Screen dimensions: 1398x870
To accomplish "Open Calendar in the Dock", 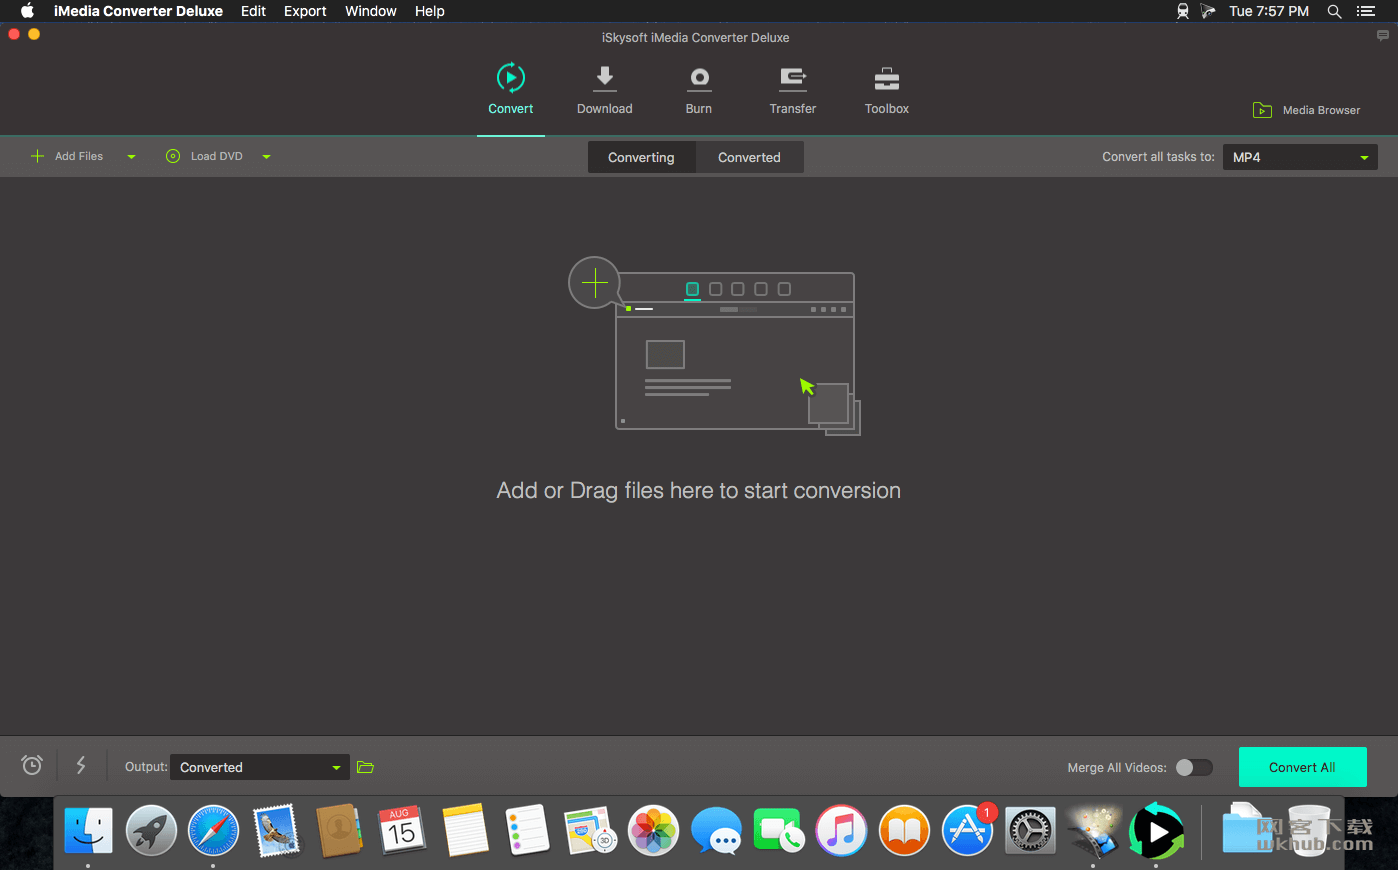I will coord(402,831).
